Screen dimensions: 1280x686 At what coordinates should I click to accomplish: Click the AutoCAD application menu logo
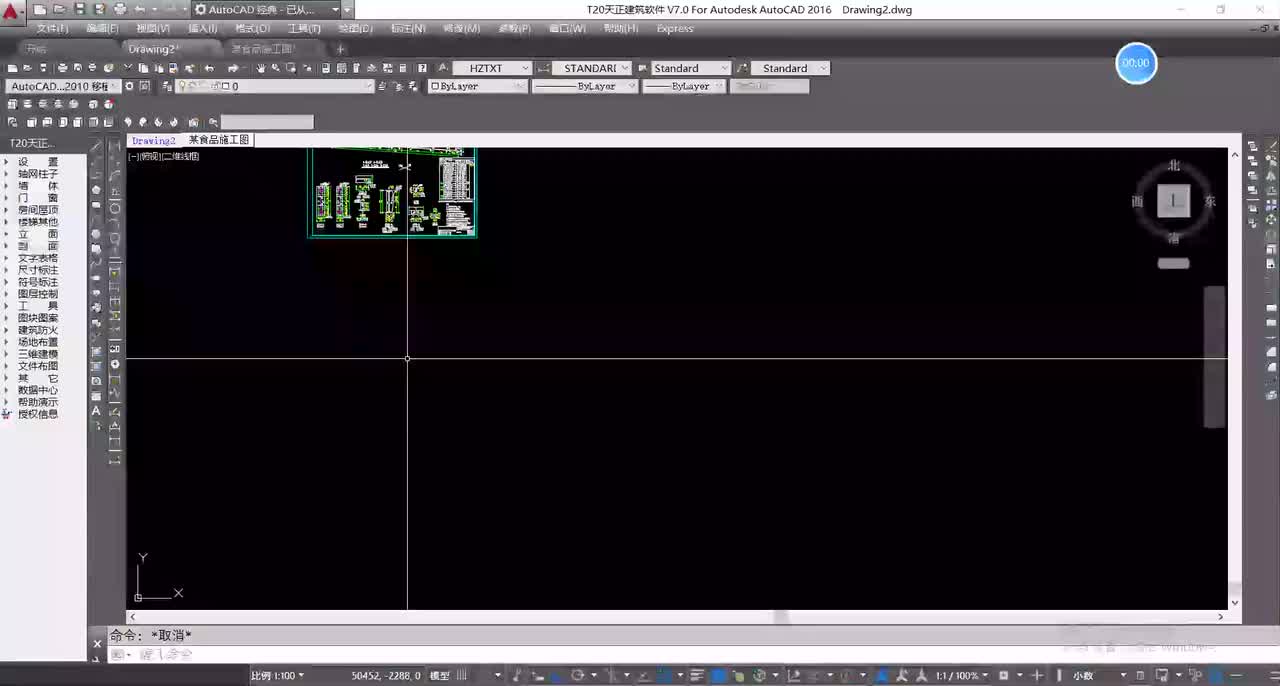(x=10, y=11)
